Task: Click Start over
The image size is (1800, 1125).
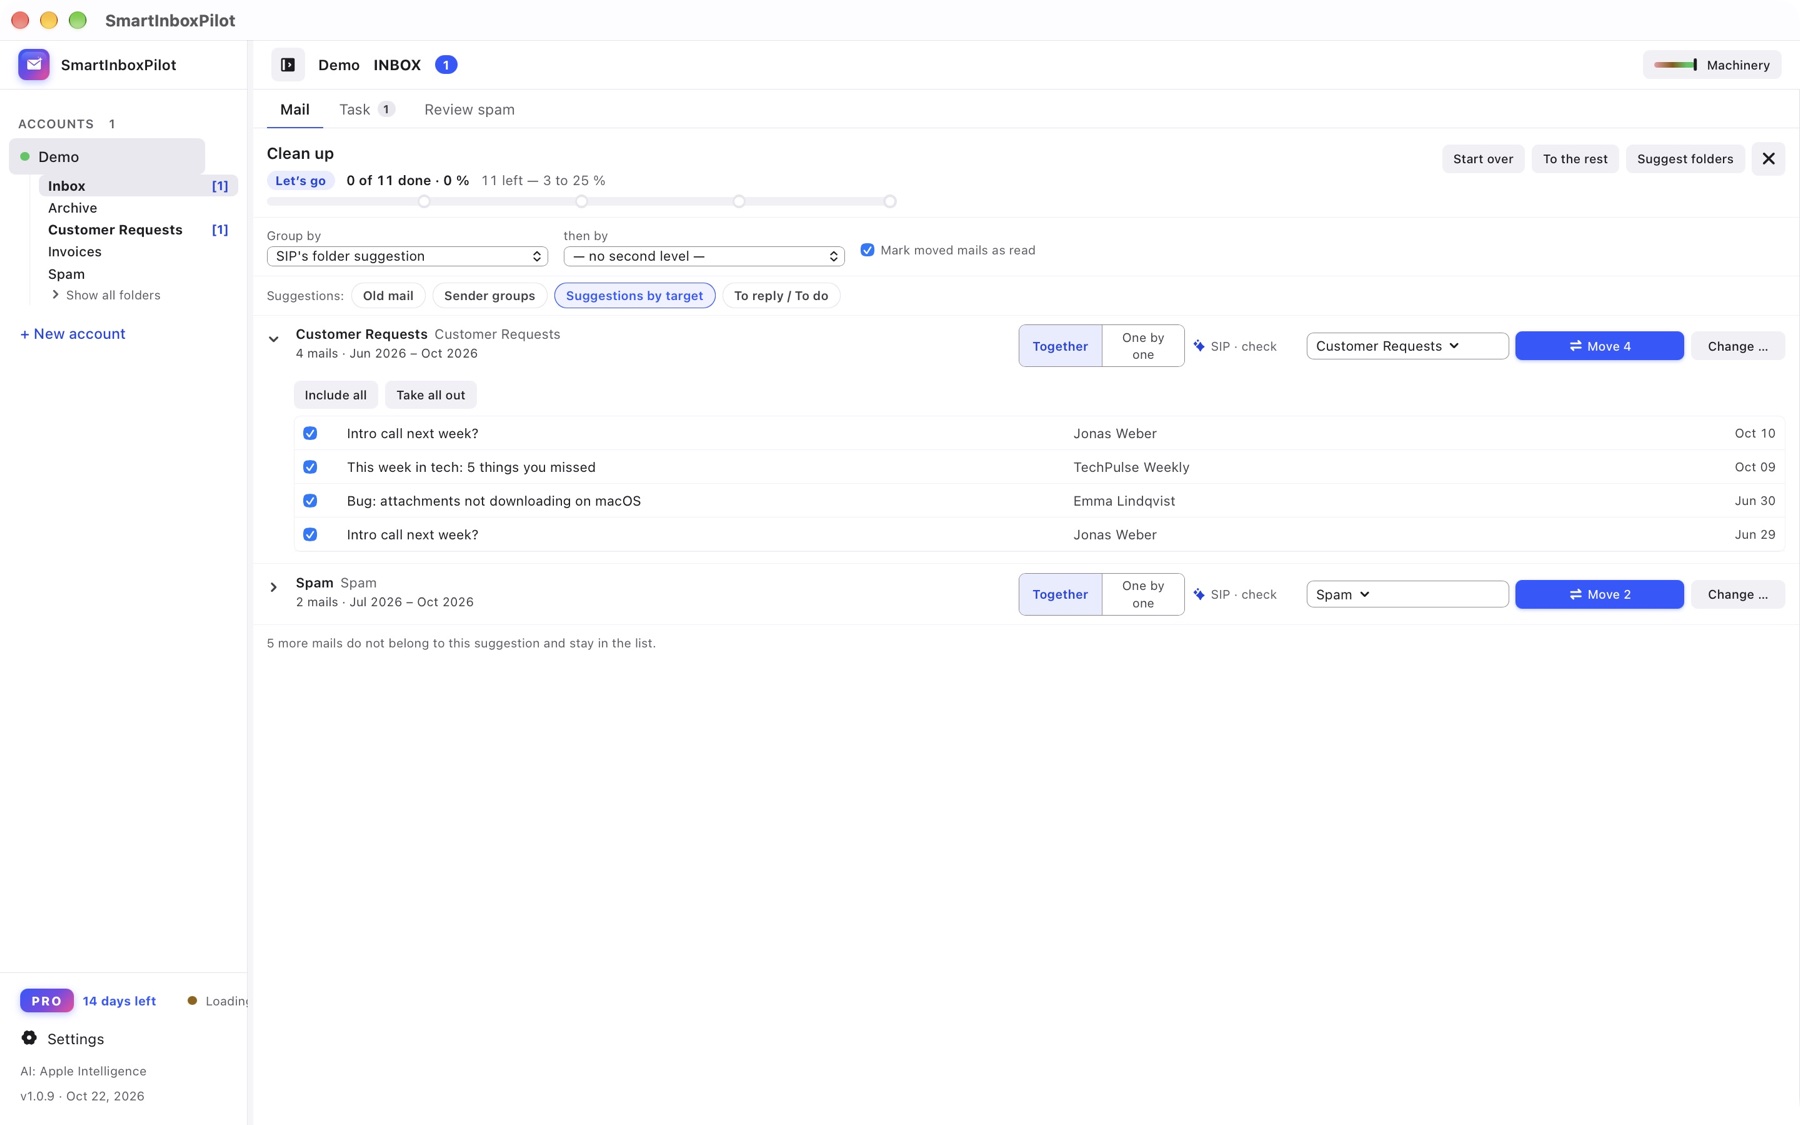Action: tap(1483, 159)
